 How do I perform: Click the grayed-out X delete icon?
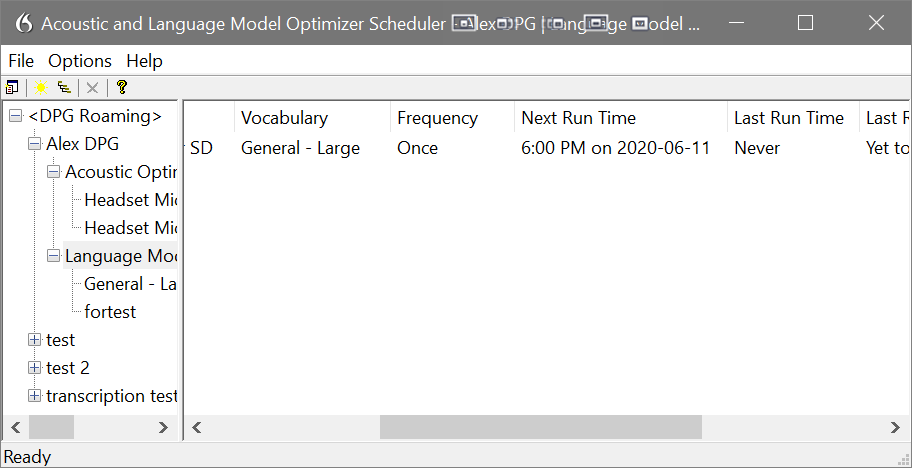click(92, 88)
